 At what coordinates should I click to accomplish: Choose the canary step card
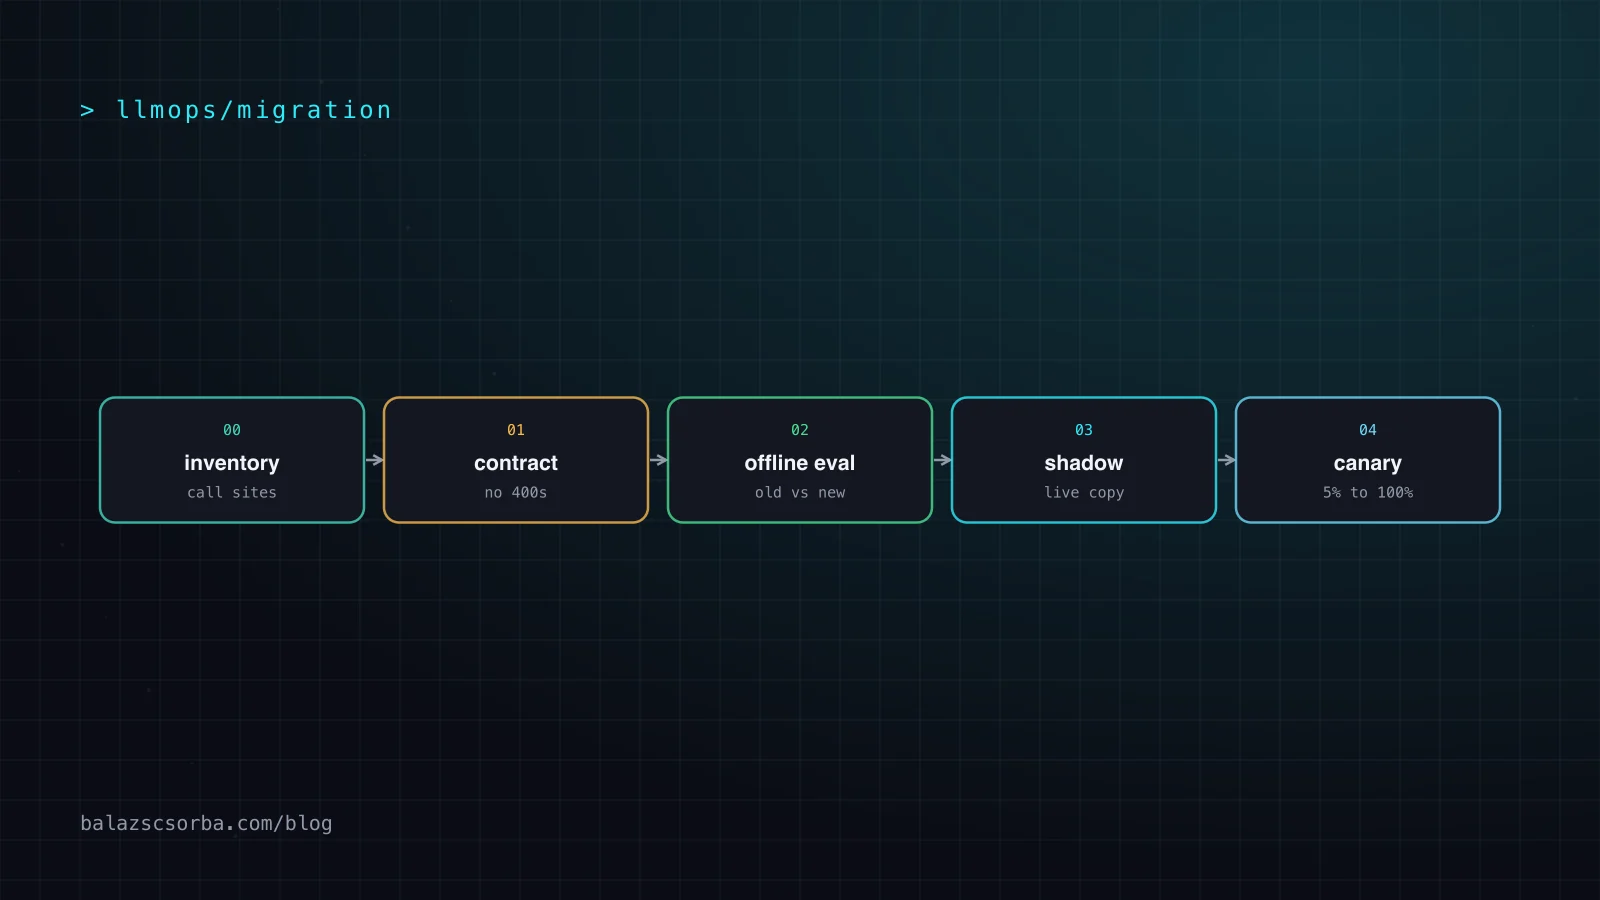[1368, 460]
